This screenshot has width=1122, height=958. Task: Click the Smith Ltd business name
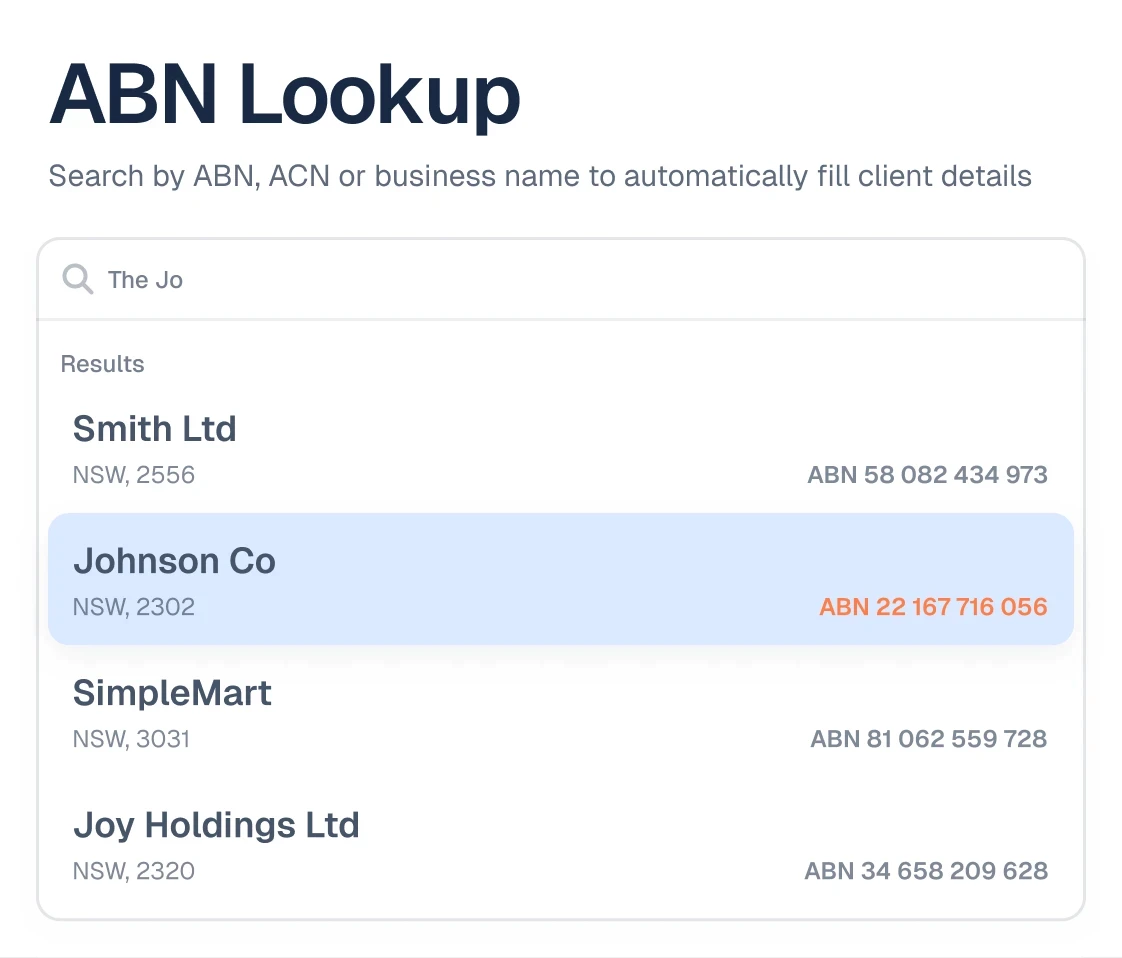tap(155, 429)
